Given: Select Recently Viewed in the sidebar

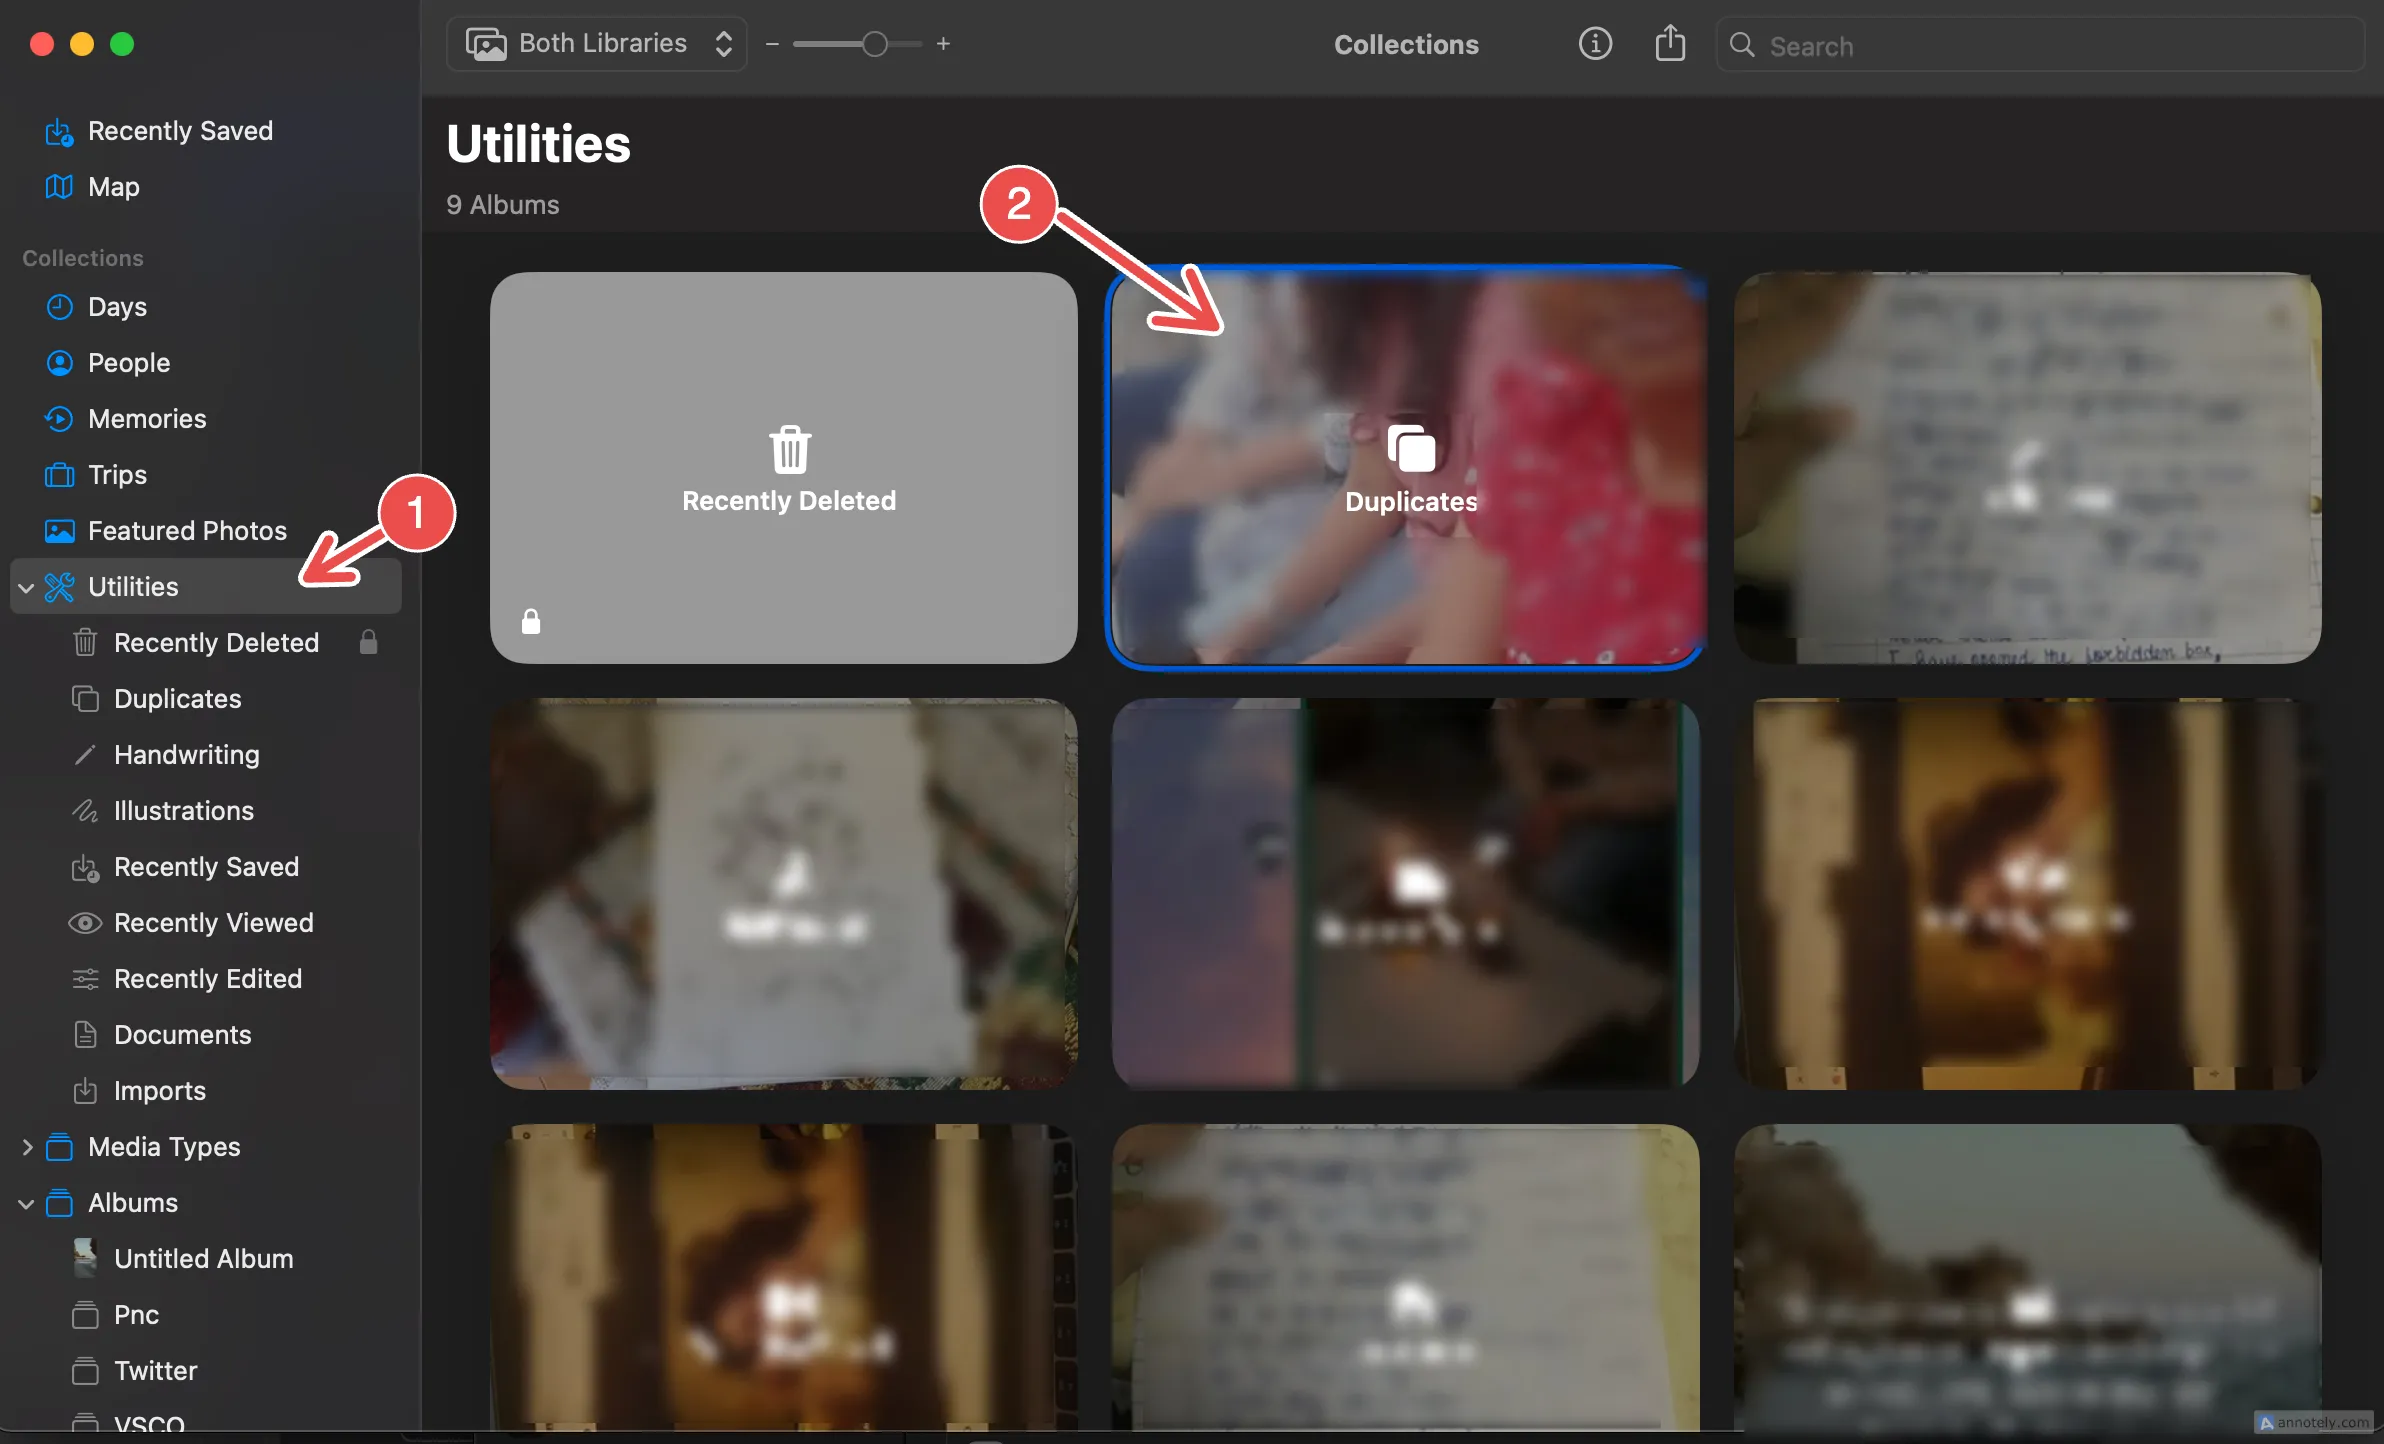Looking at the screenshot, I should tap(214, 923).
